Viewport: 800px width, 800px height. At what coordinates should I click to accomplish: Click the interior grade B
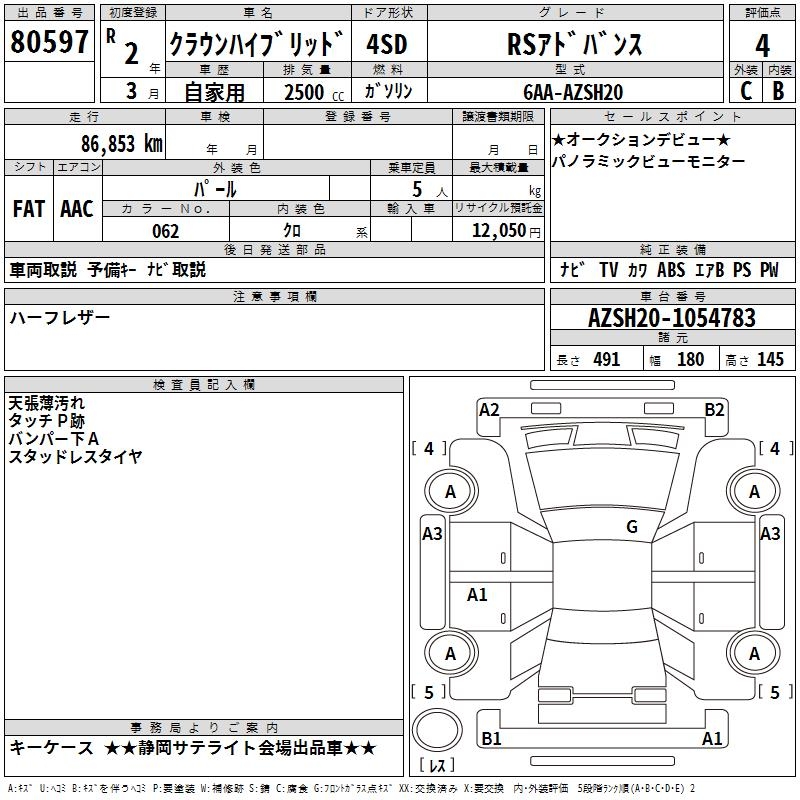(x=778, y=91)
